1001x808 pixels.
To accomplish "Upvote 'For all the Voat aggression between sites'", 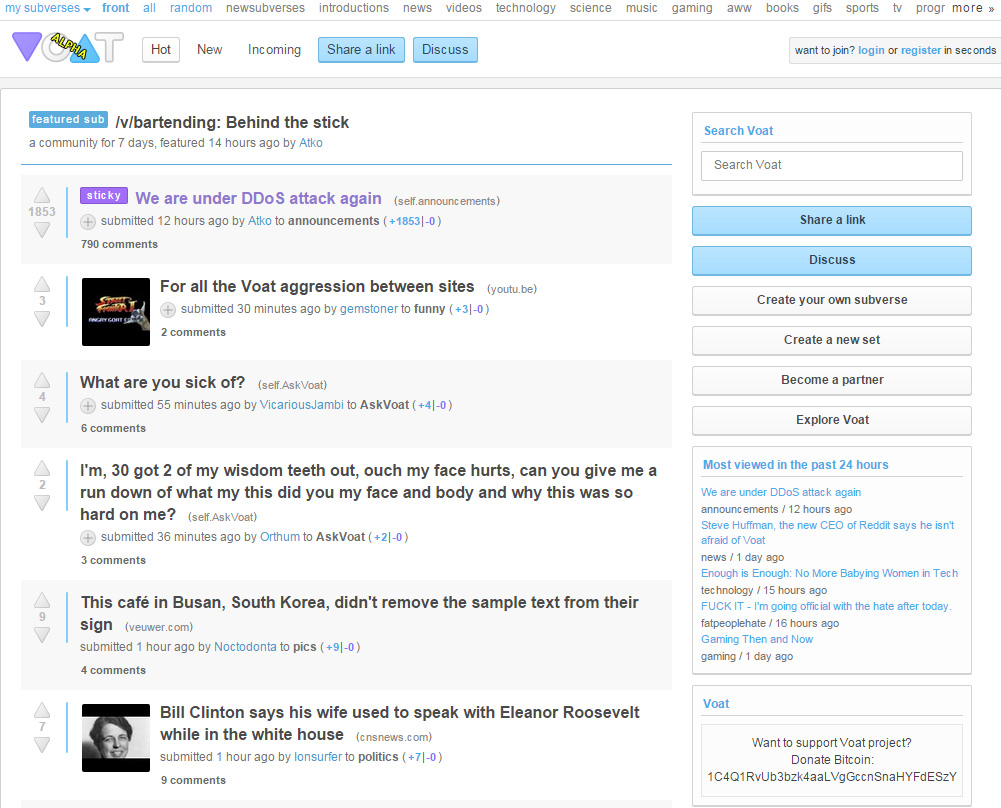I will click(42, 284).
